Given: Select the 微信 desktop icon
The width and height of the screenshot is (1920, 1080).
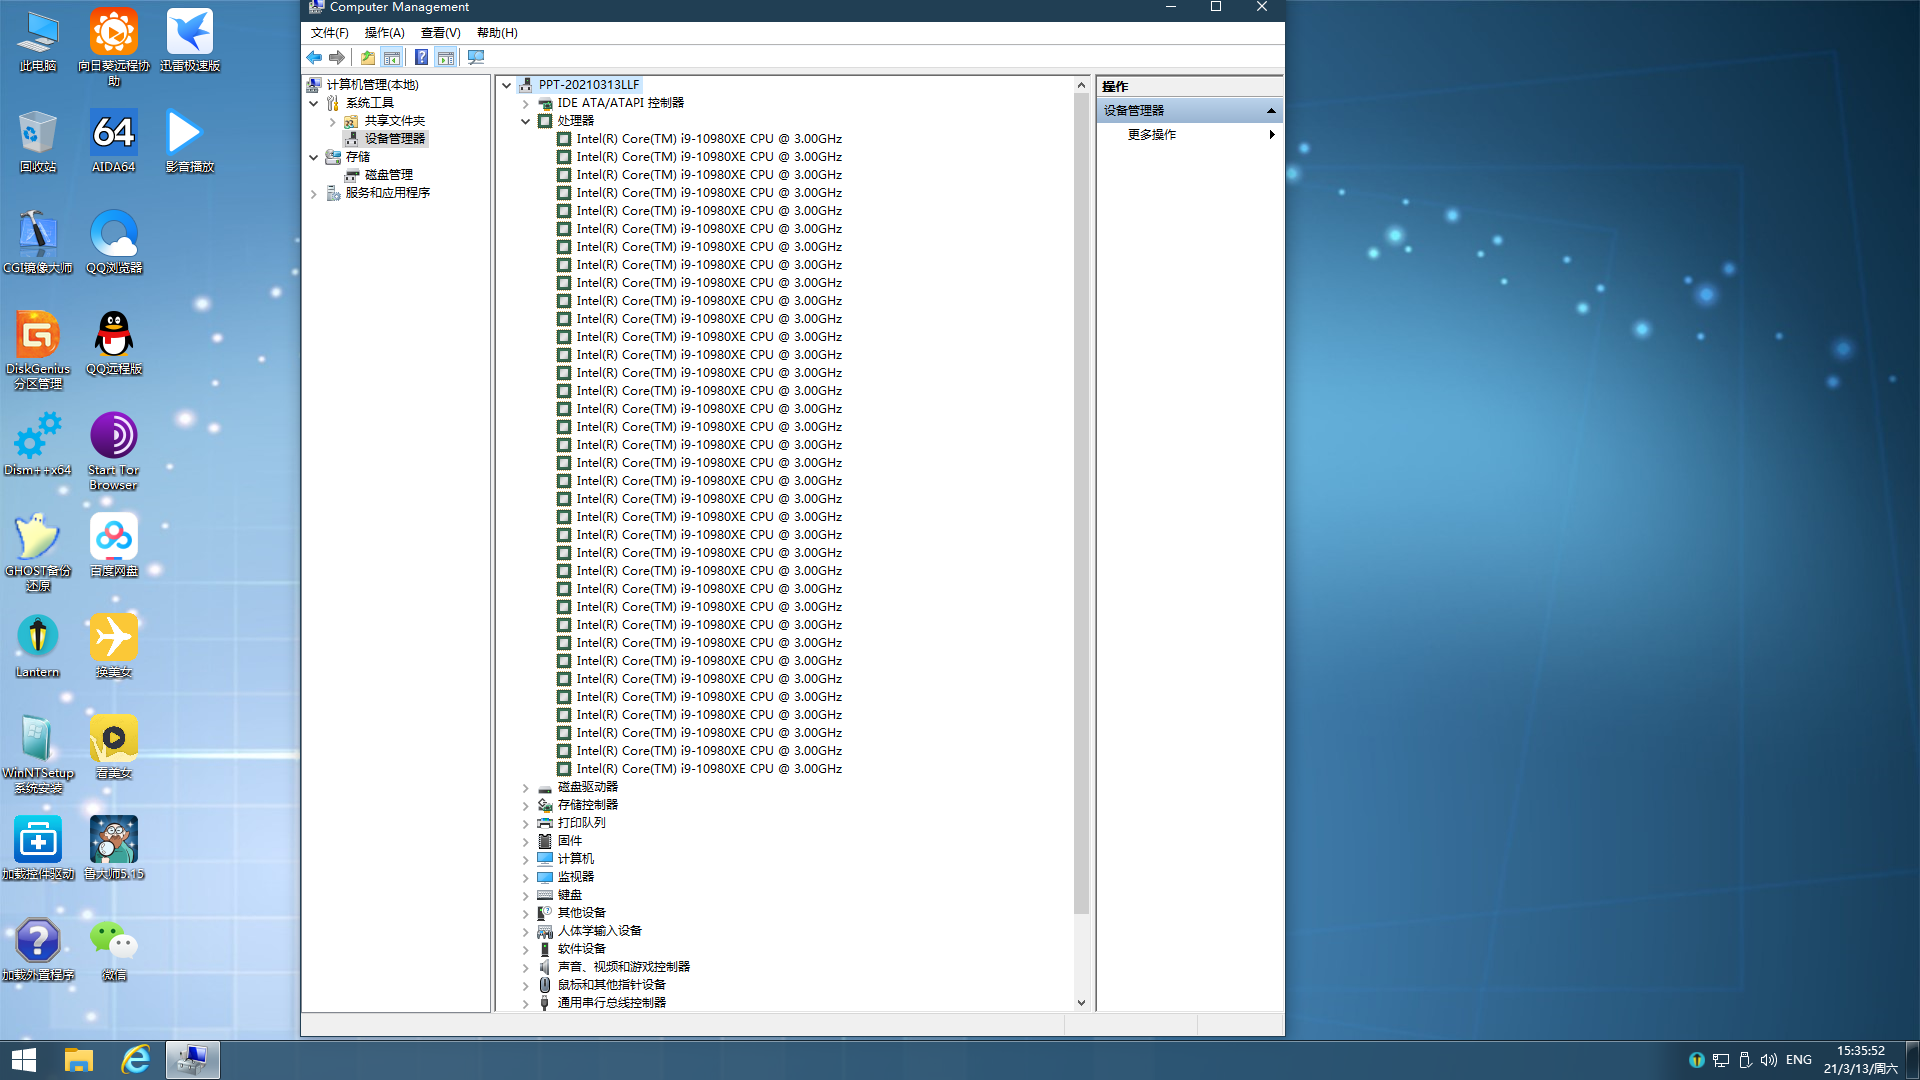Looking at the screenshot, I should click(x=114, y=949).
